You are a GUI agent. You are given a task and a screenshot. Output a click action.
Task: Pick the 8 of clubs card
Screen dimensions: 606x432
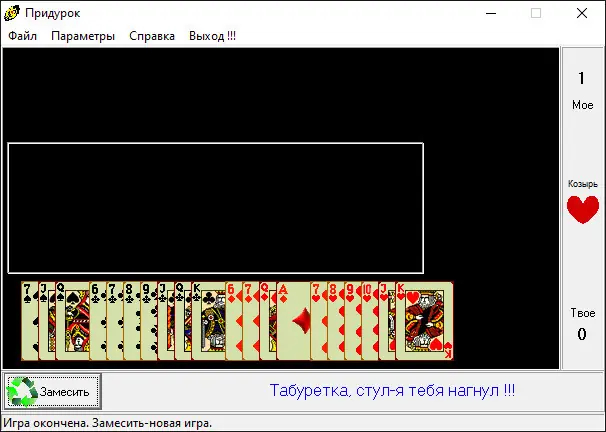(132, 321)
